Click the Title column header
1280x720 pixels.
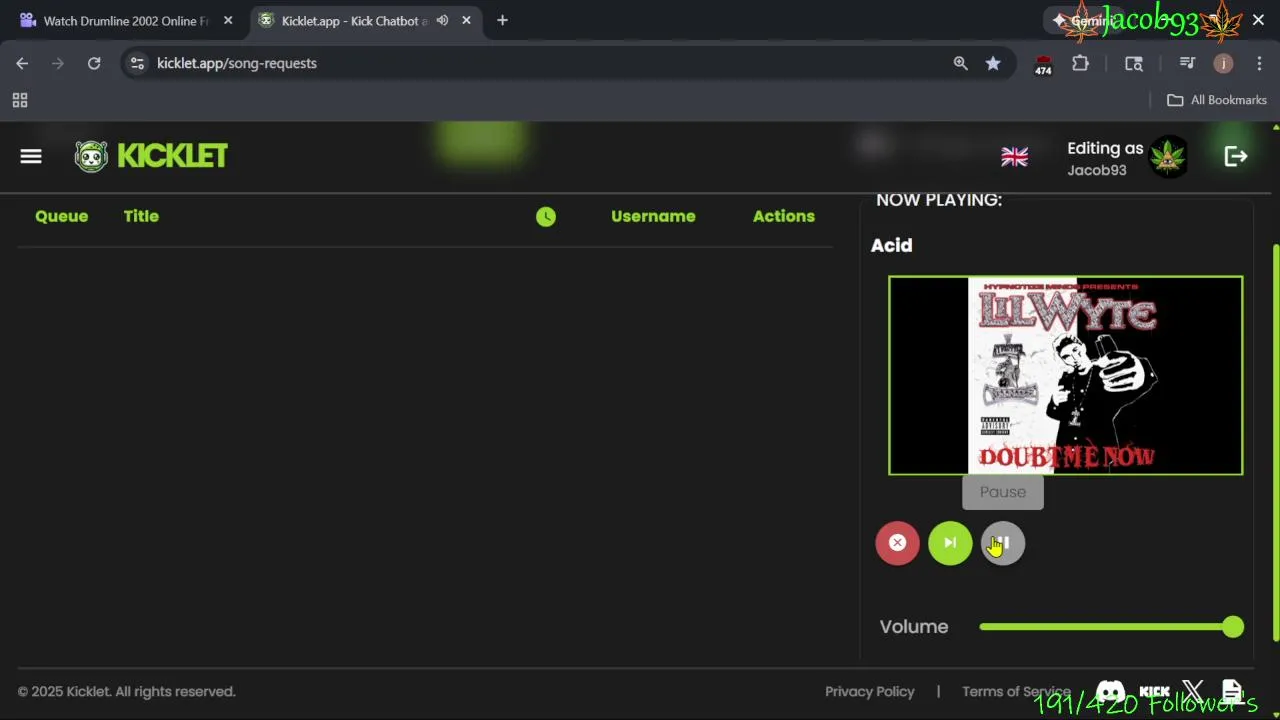(141, 216)
